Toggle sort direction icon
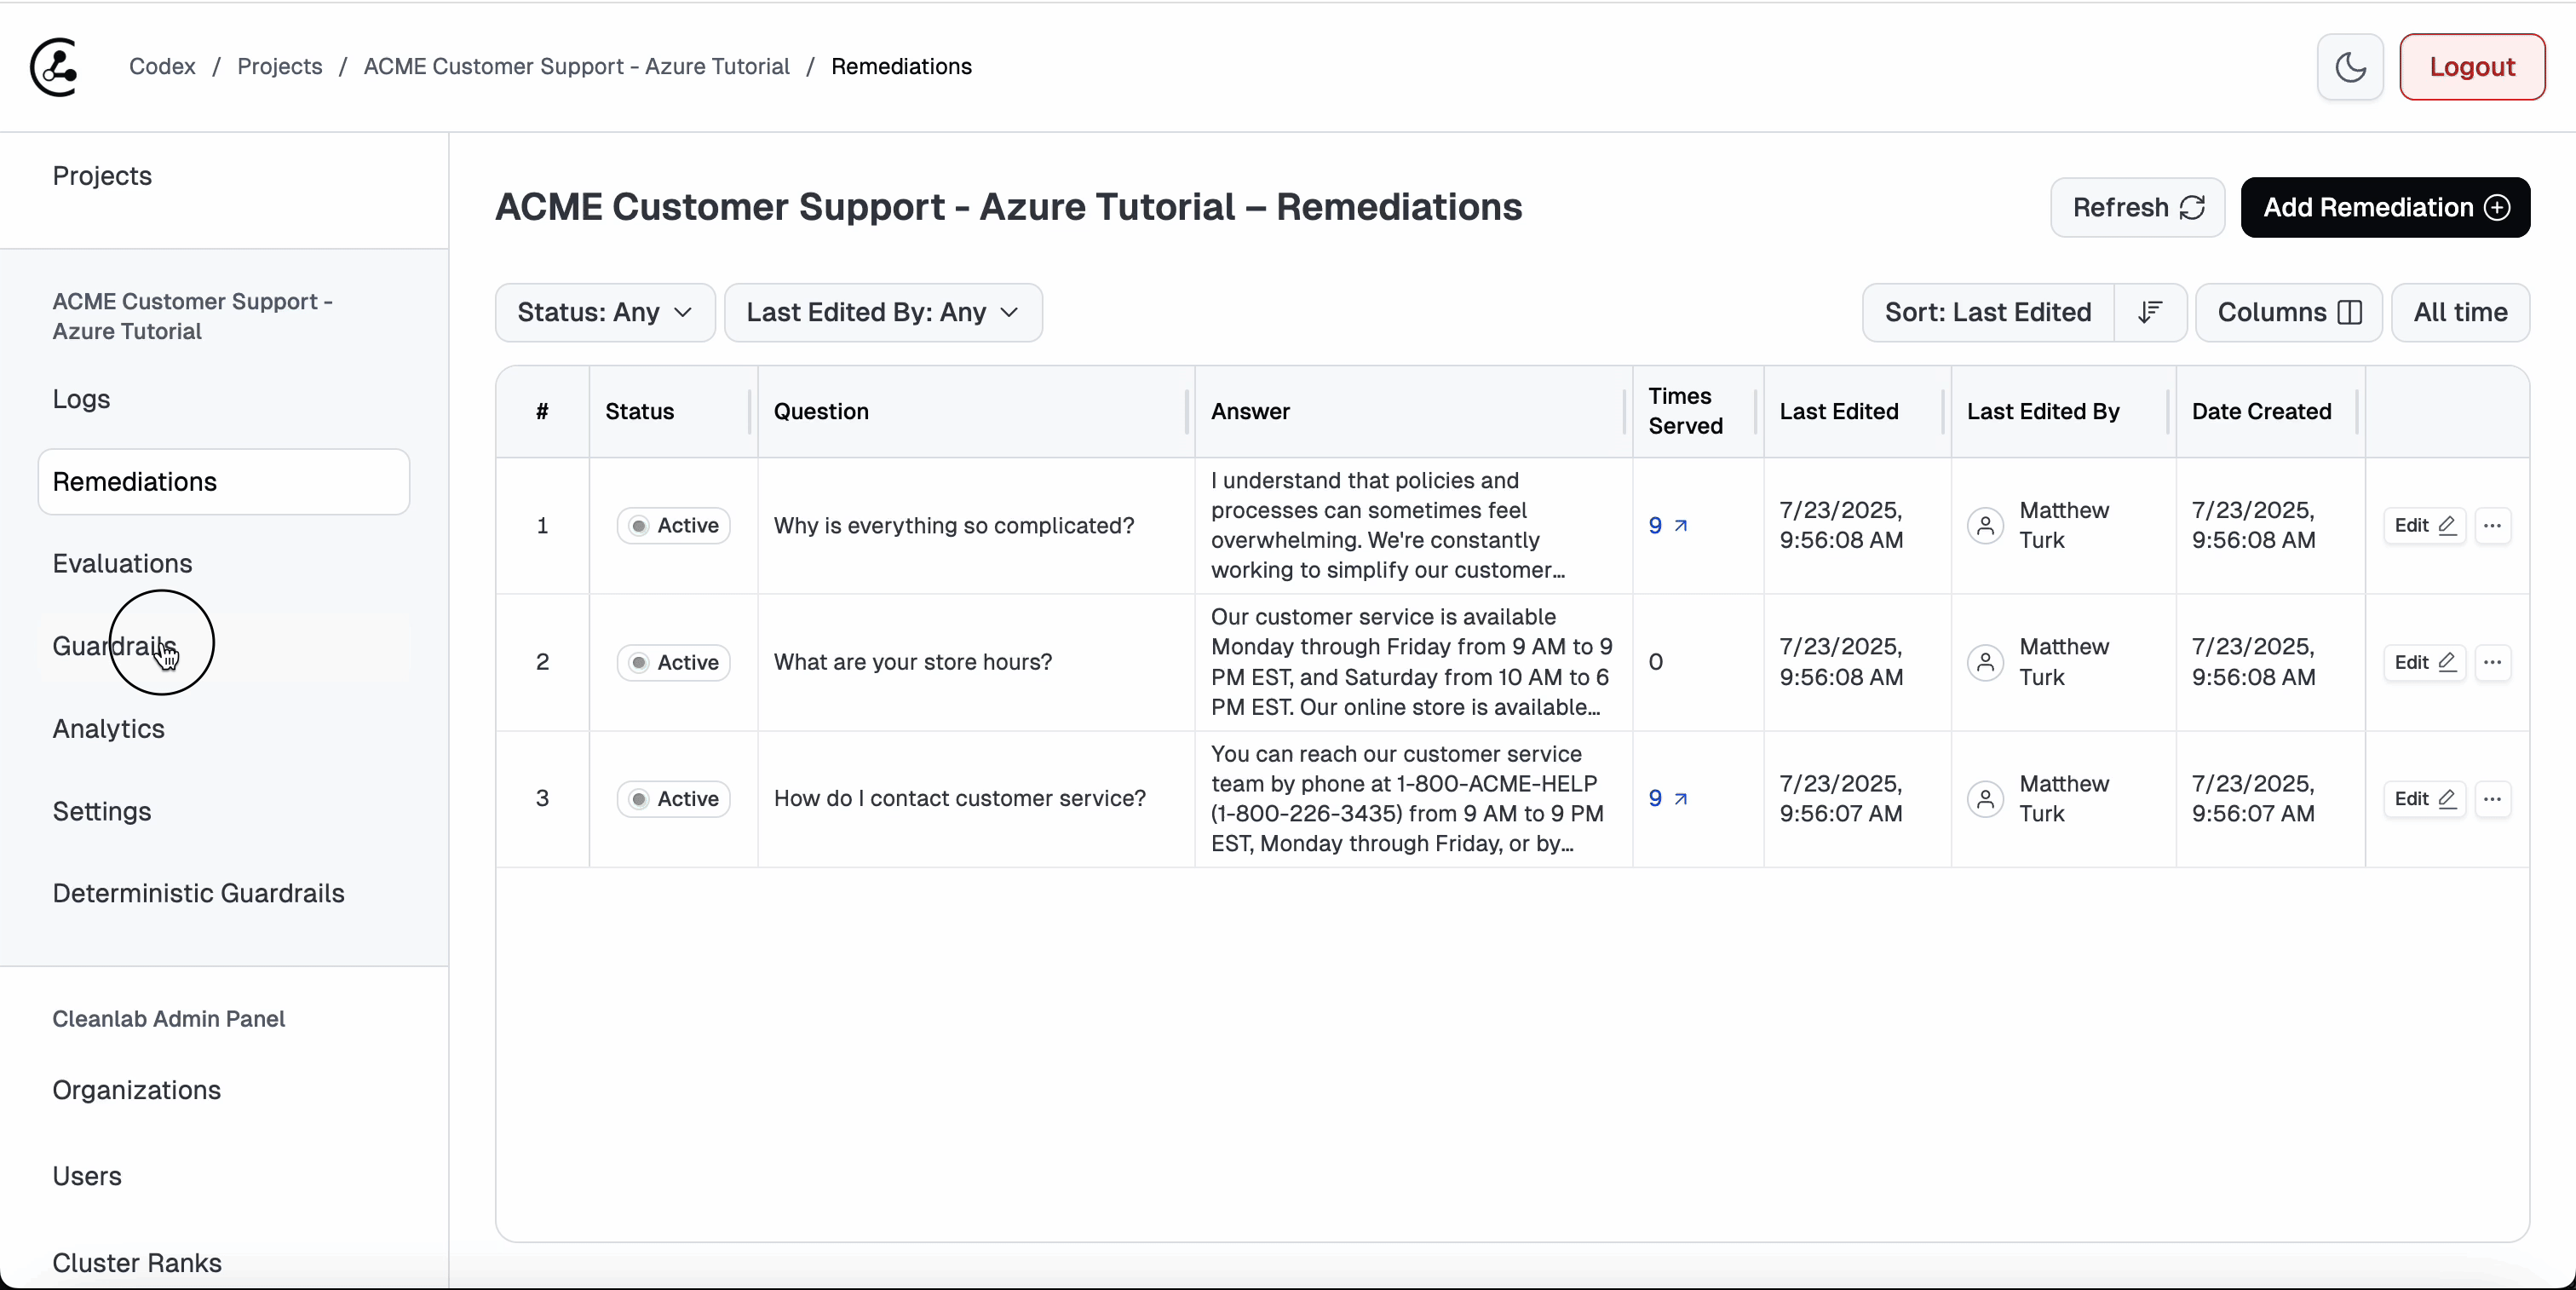2576x1290 pixels. coord(2150,312)
